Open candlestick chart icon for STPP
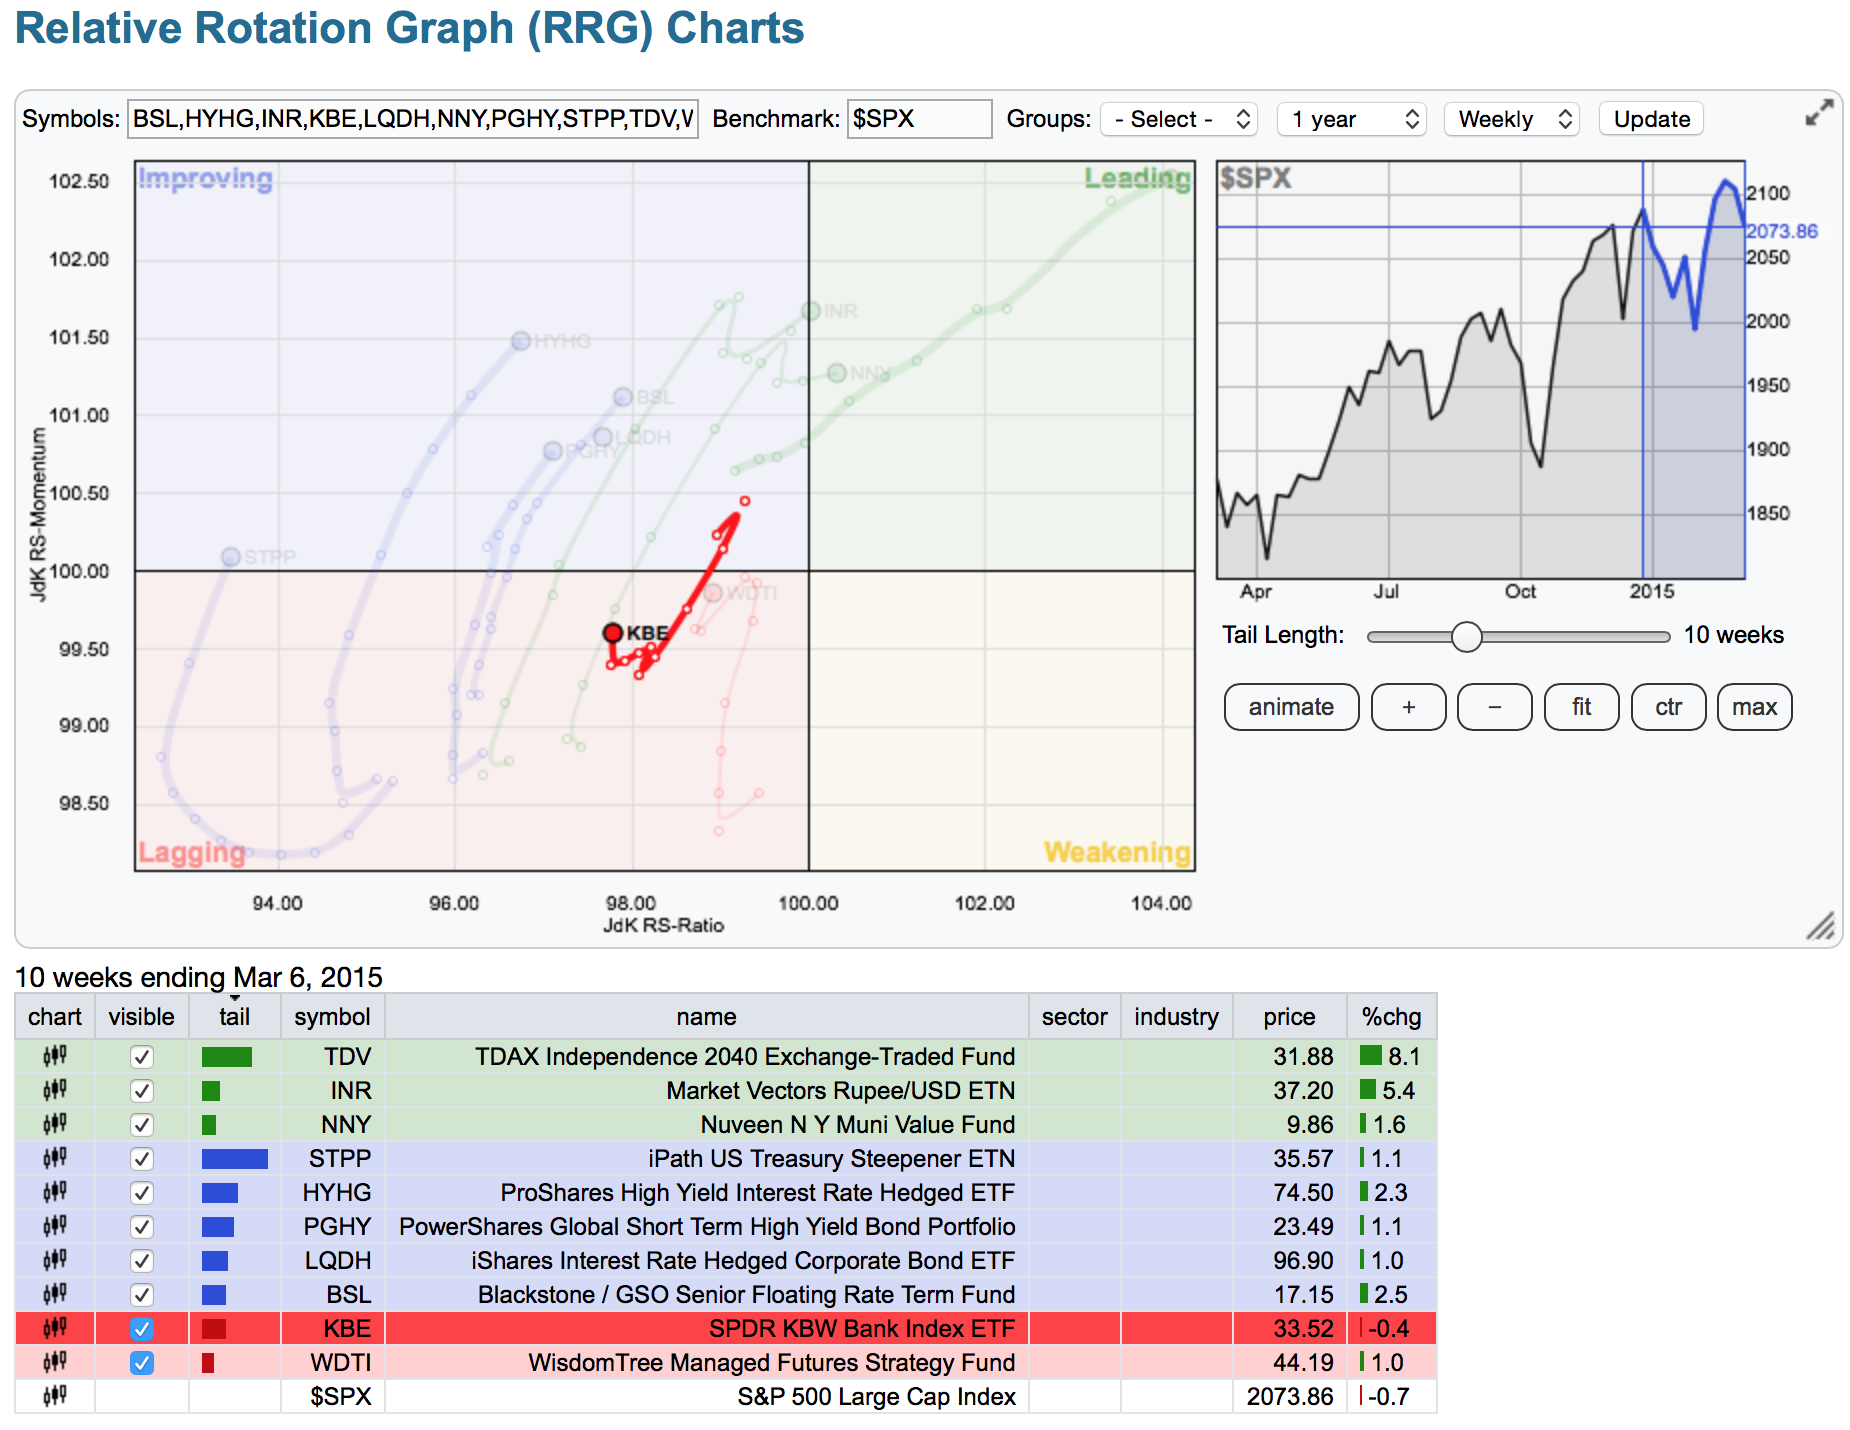Viewport: 1850px width, 1430px height. coord(55,1158)
